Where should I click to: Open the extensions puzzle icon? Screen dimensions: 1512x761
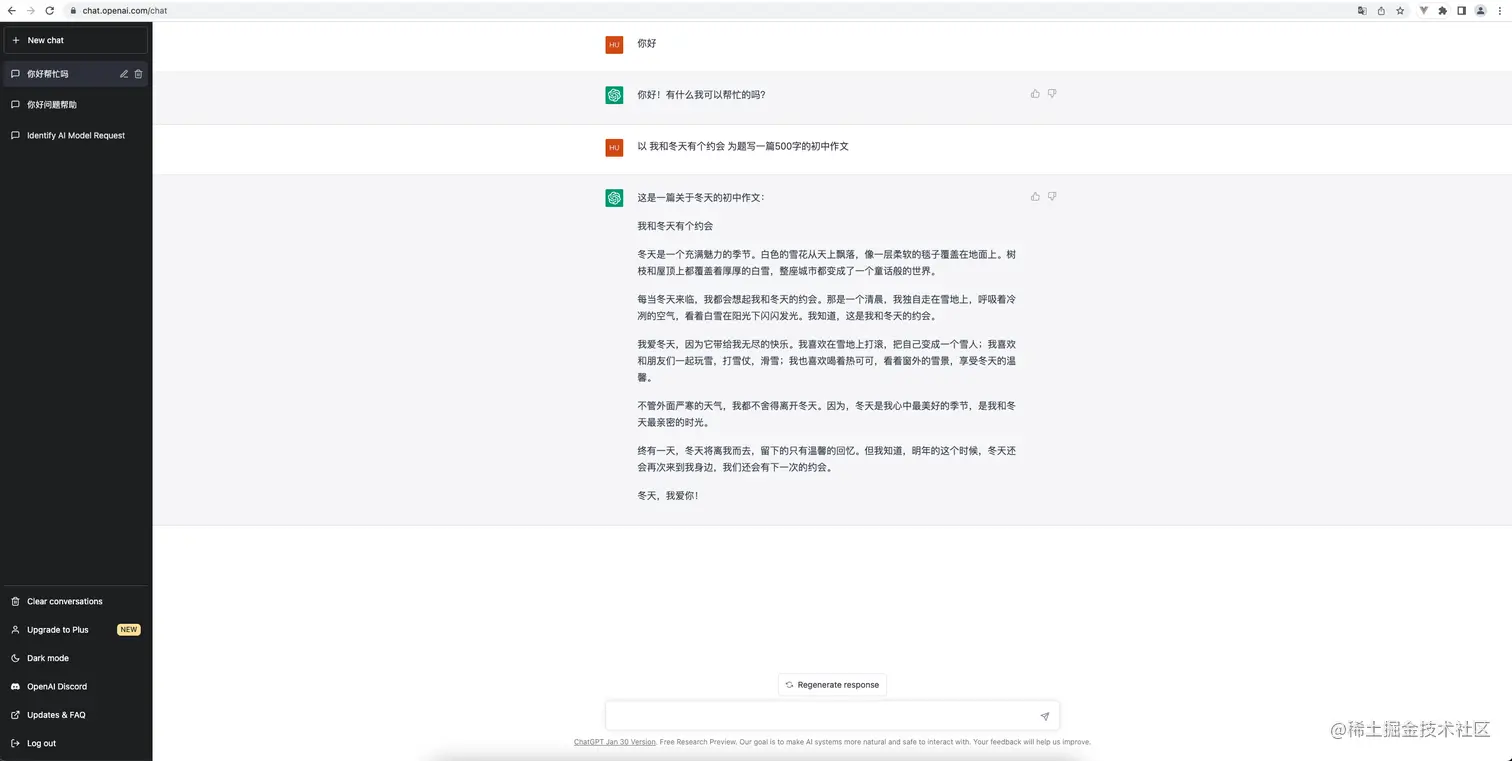(1442, 10)
